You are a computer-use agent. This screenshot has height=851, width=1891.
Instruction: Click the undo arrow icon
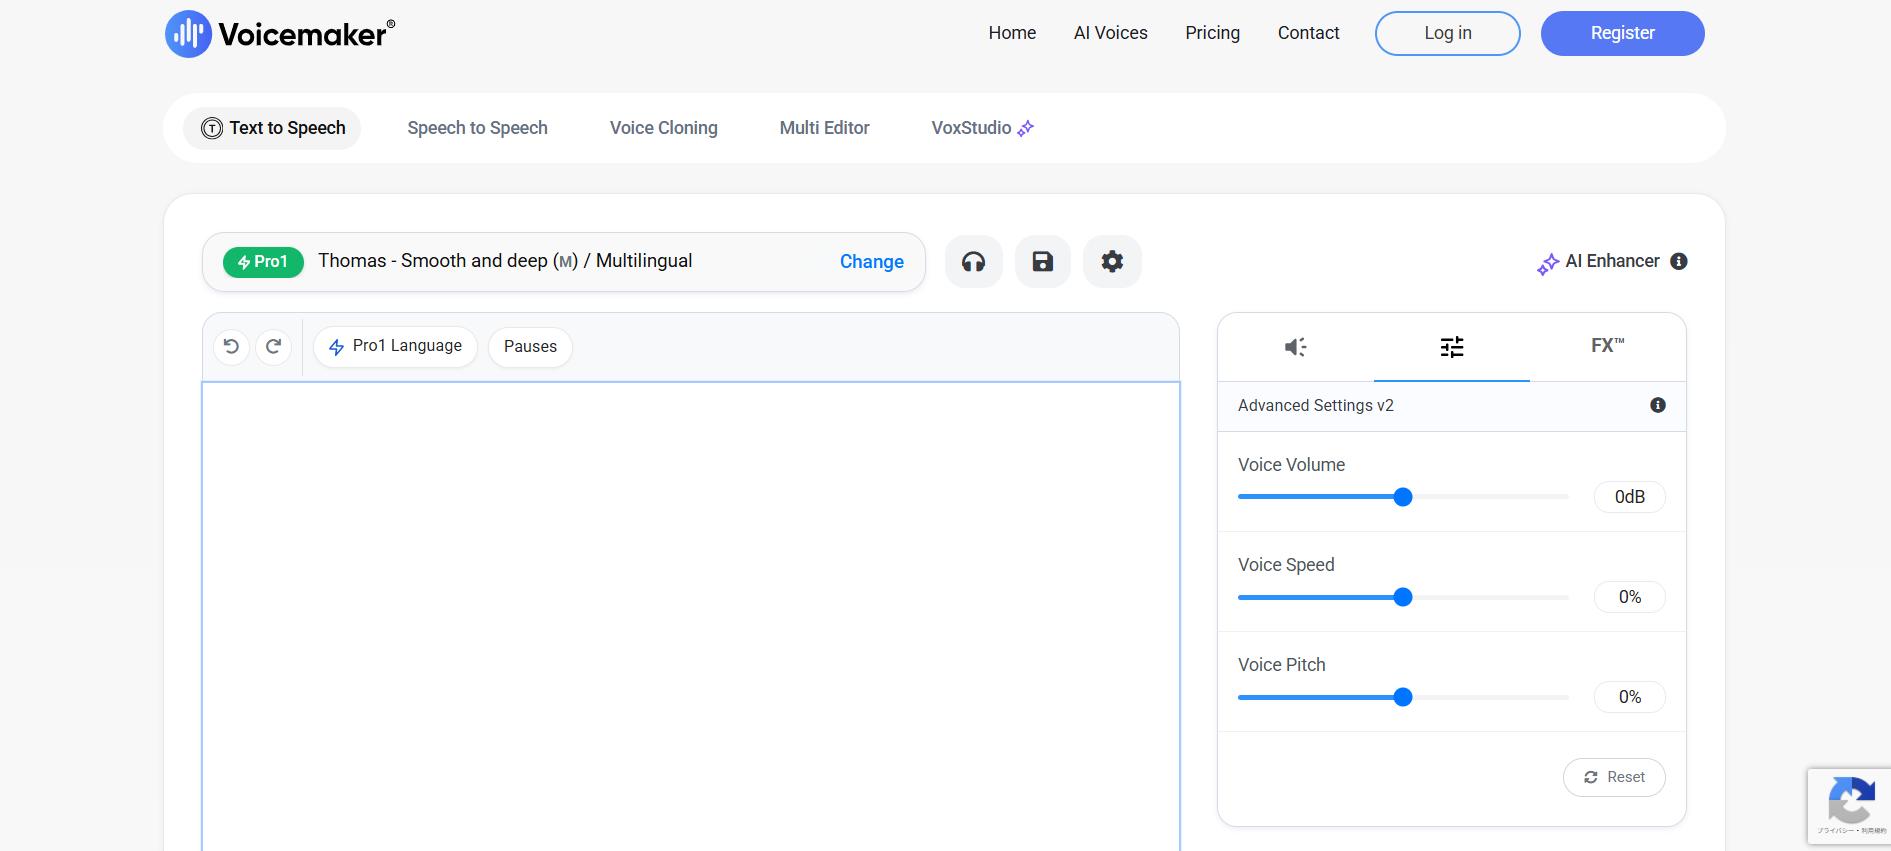[231, 346]
